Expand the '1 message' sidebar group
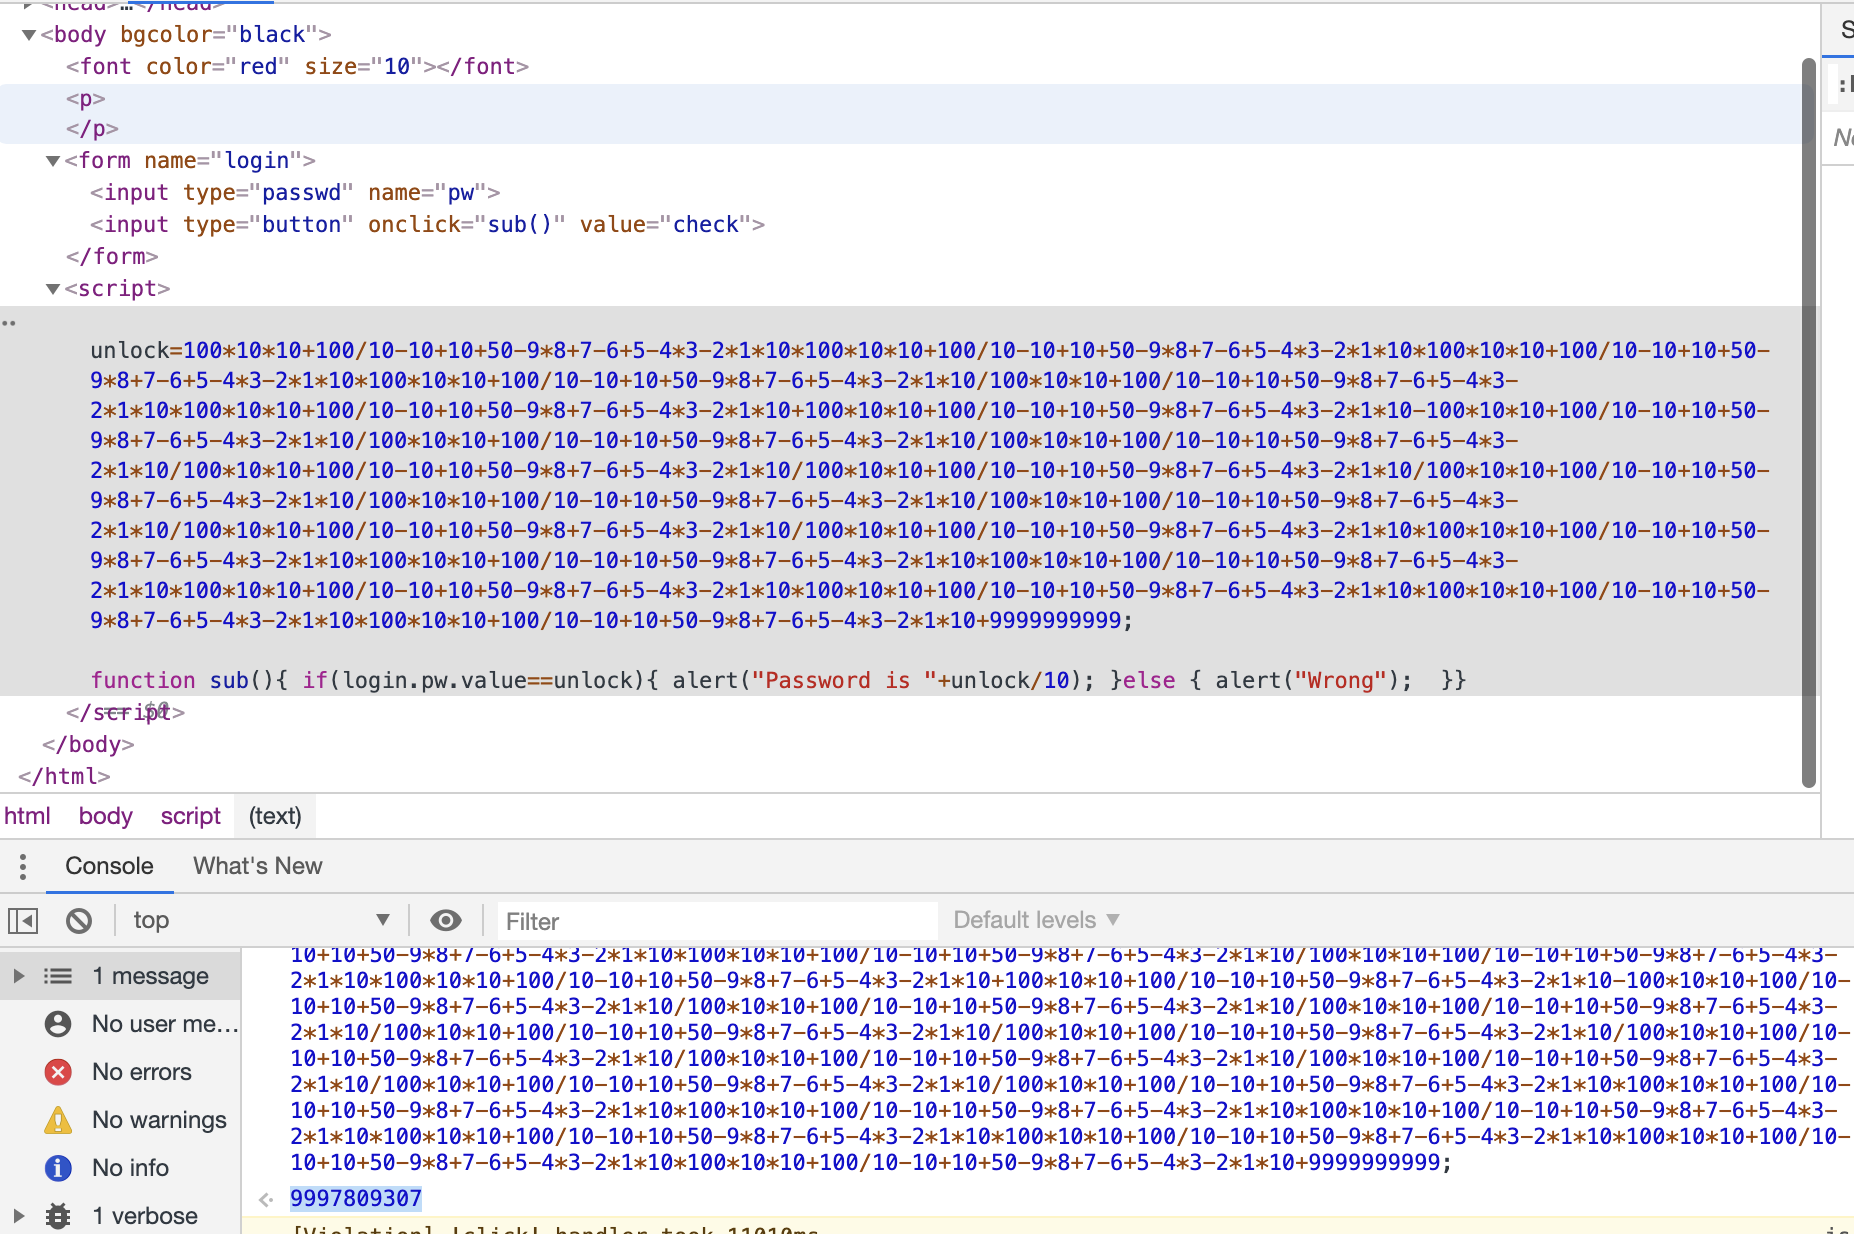This screenshot has width=1854, height=1234. click(x=18, y=976)
